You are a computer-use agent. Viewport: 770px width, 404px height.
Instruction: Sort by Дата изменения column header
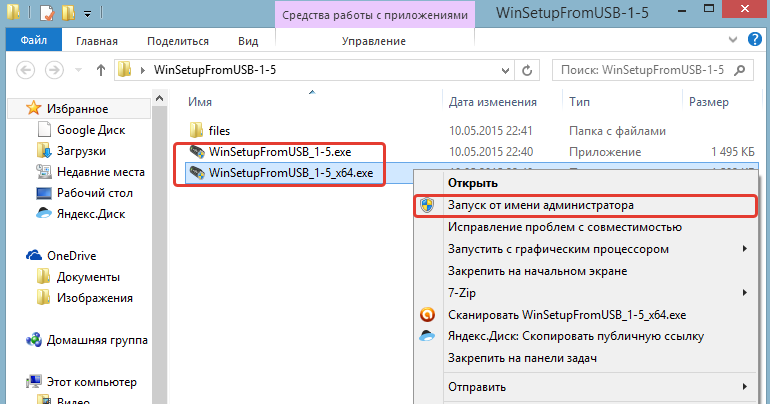[493, 102]
